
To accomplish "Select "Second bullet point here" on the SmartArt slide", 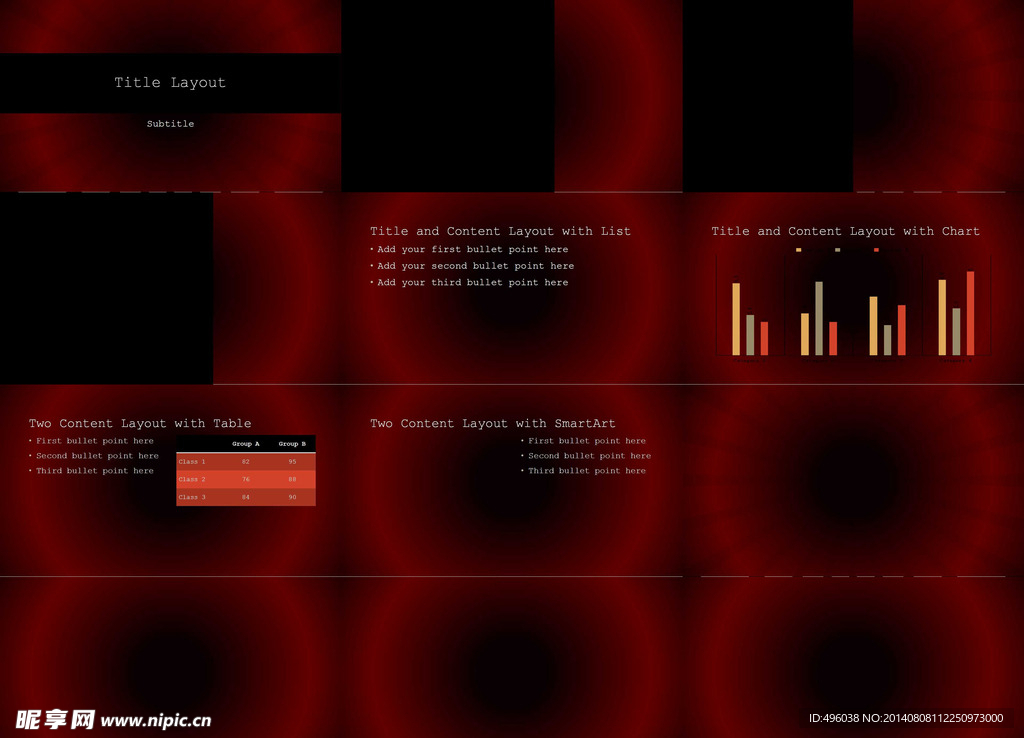I will point(589,456).
